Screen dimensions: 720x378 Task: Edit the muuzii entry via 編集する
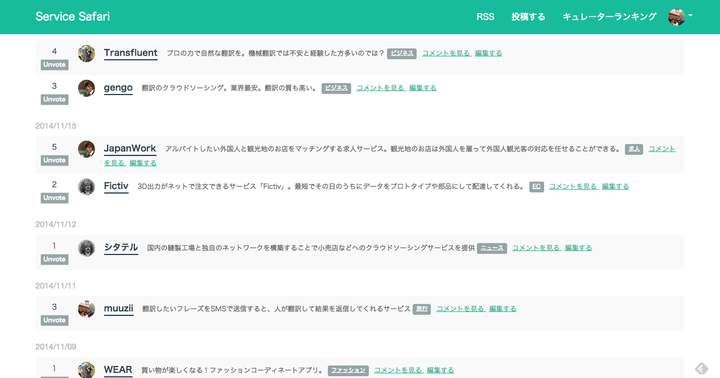pos(502,309)
